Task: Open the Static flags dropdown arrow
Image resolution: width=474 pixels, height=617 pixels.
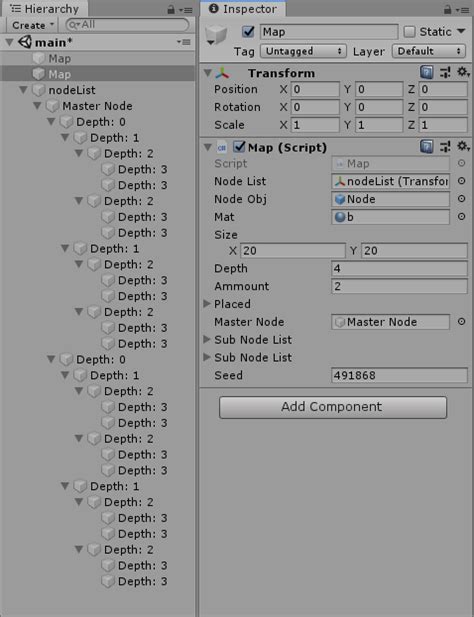Action: (461, 31)
